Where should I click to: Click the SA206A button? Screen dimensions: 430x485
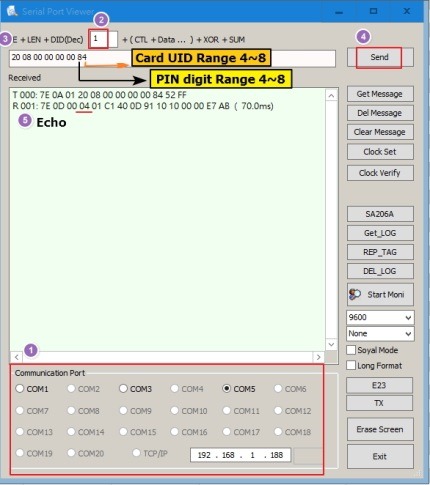[x=380, y=214]
